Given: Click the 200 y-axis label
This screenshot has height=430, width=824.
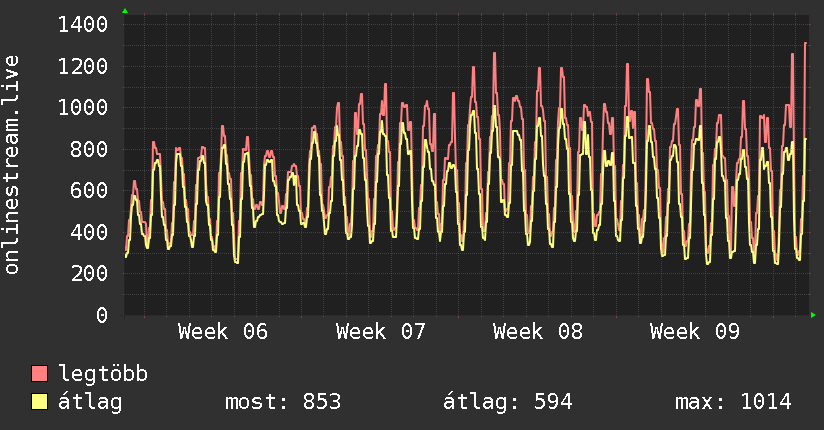Looking at the screenshot, I should (90, 274).
